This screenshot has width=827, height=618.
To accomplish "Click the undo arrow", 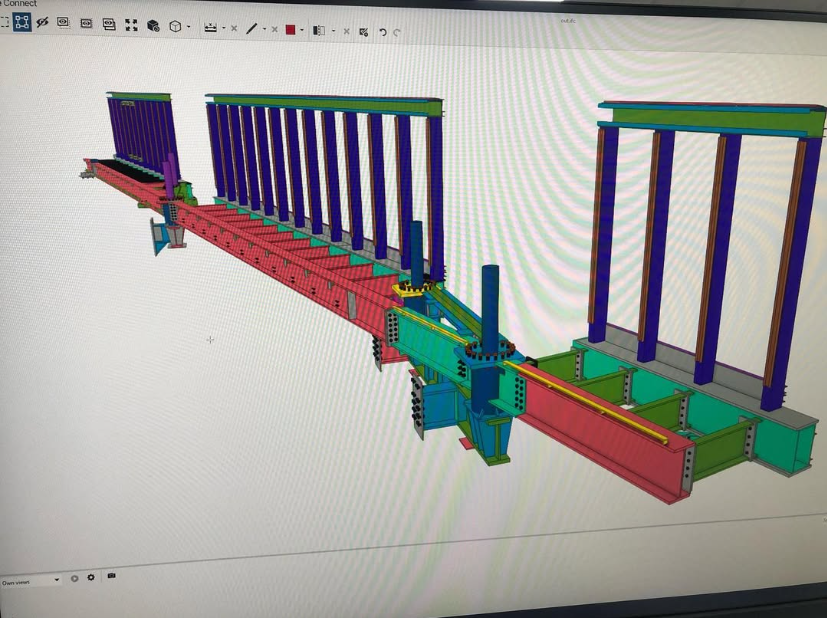I will pyautogui.click(x=381, y=31).
